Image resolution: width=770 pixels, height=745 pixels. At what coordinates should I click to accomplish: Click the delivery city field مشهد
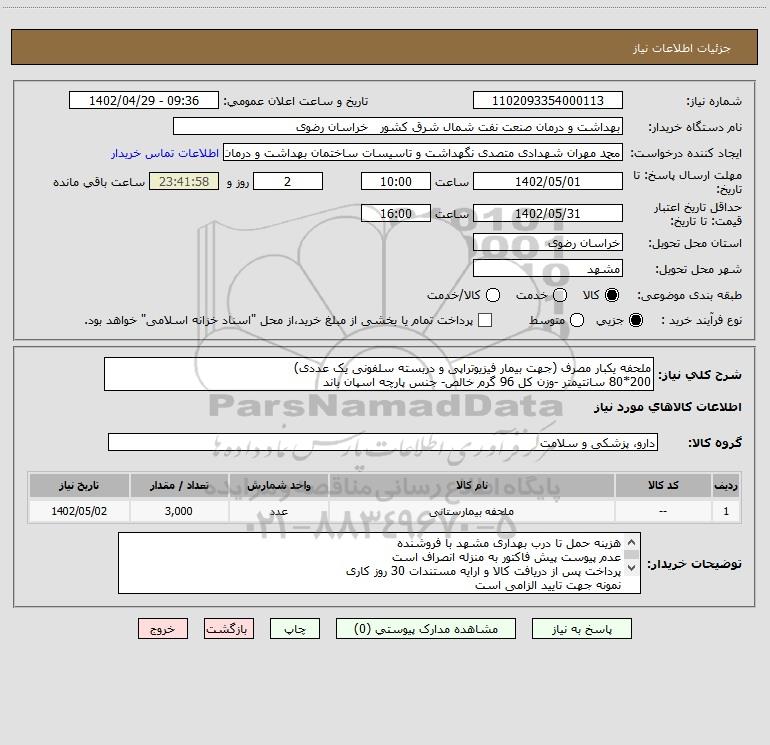point(548,269)
